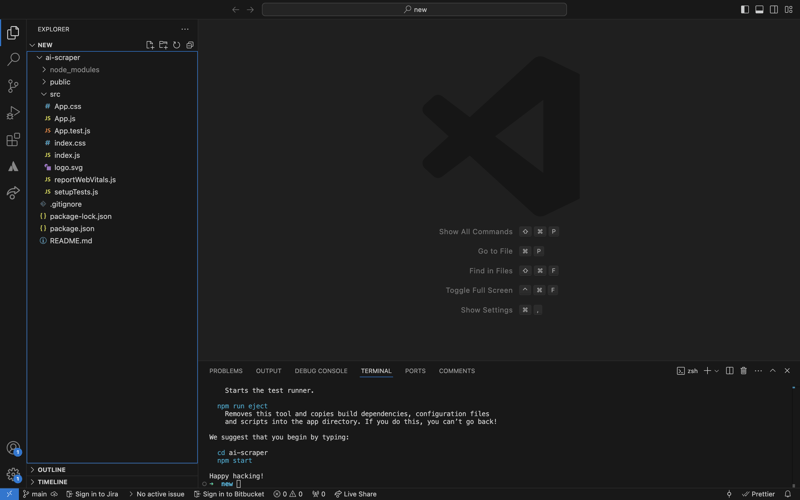Open the Manage gear icon
Viewport: 800px width, 500px height.
click(13, 475)
